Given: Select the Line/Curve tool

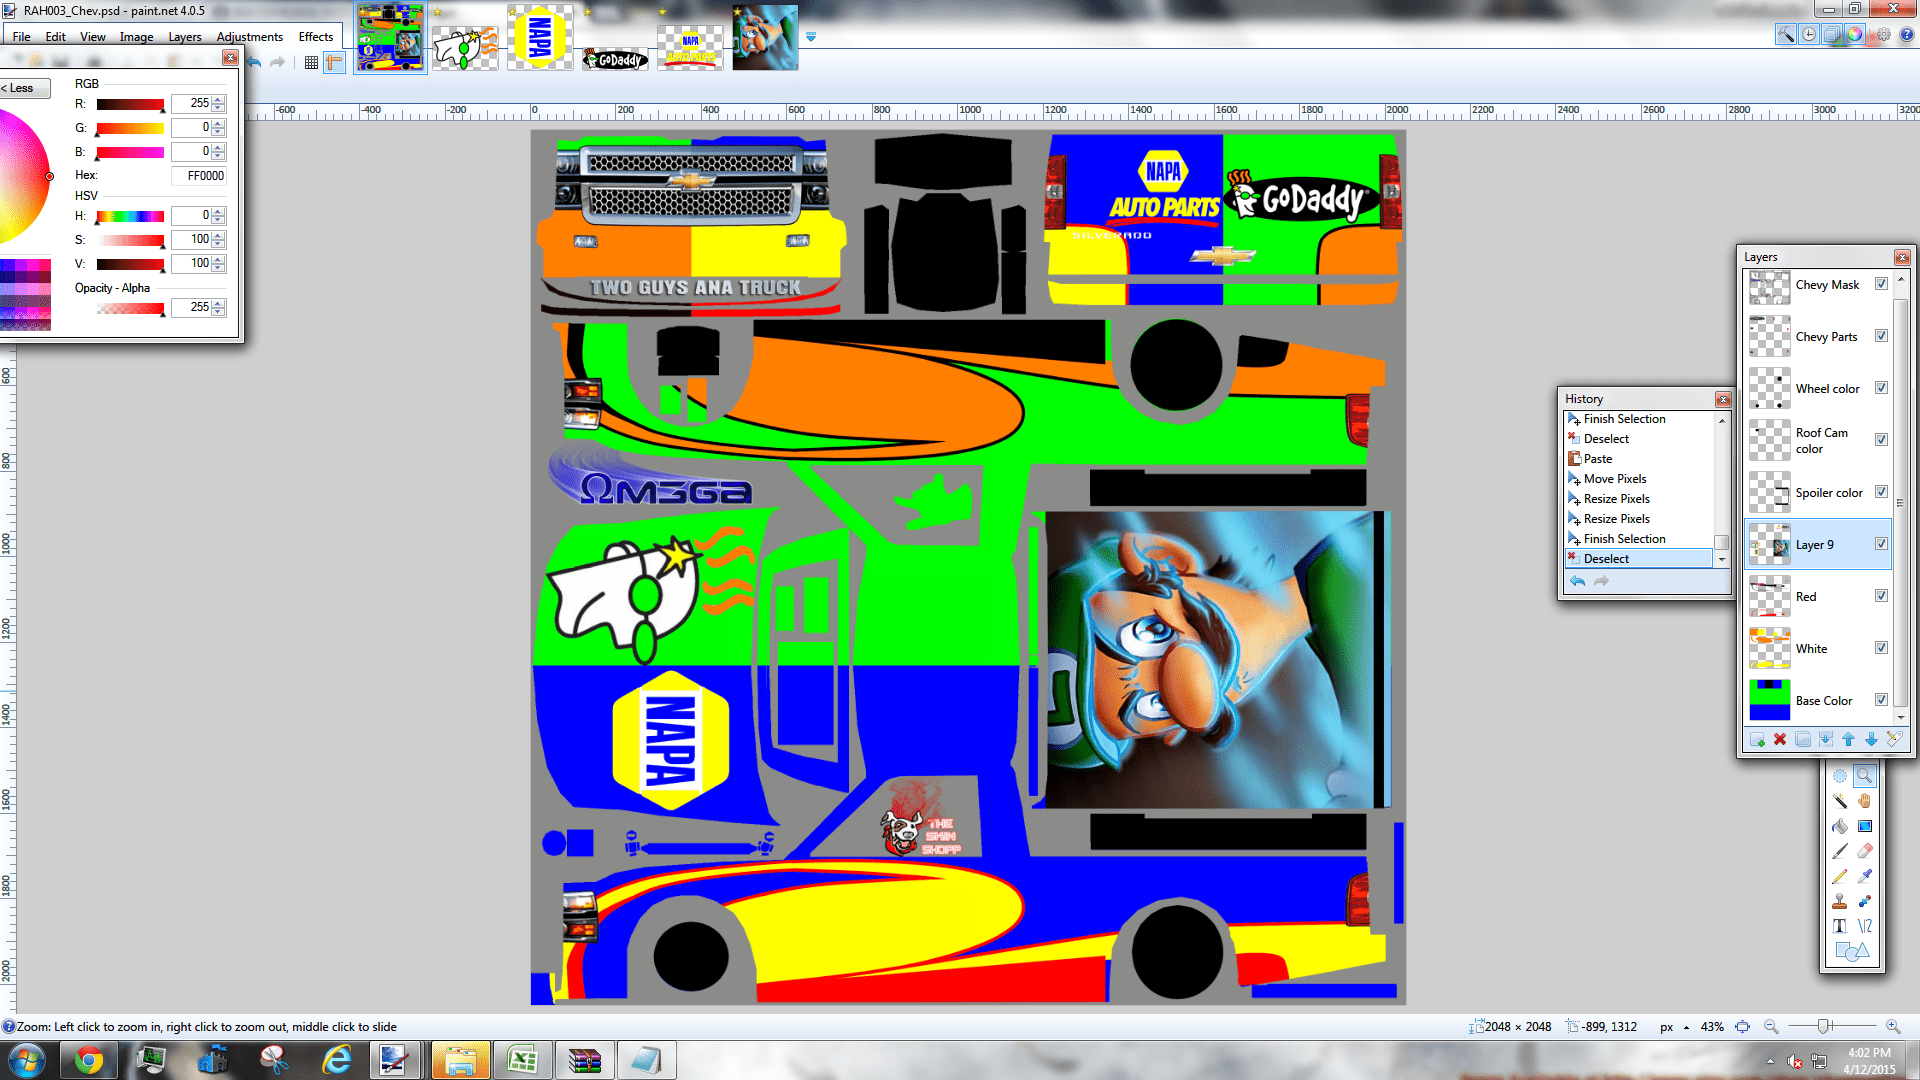Looking at the screenshot, I should click(x=1865, y=926).
